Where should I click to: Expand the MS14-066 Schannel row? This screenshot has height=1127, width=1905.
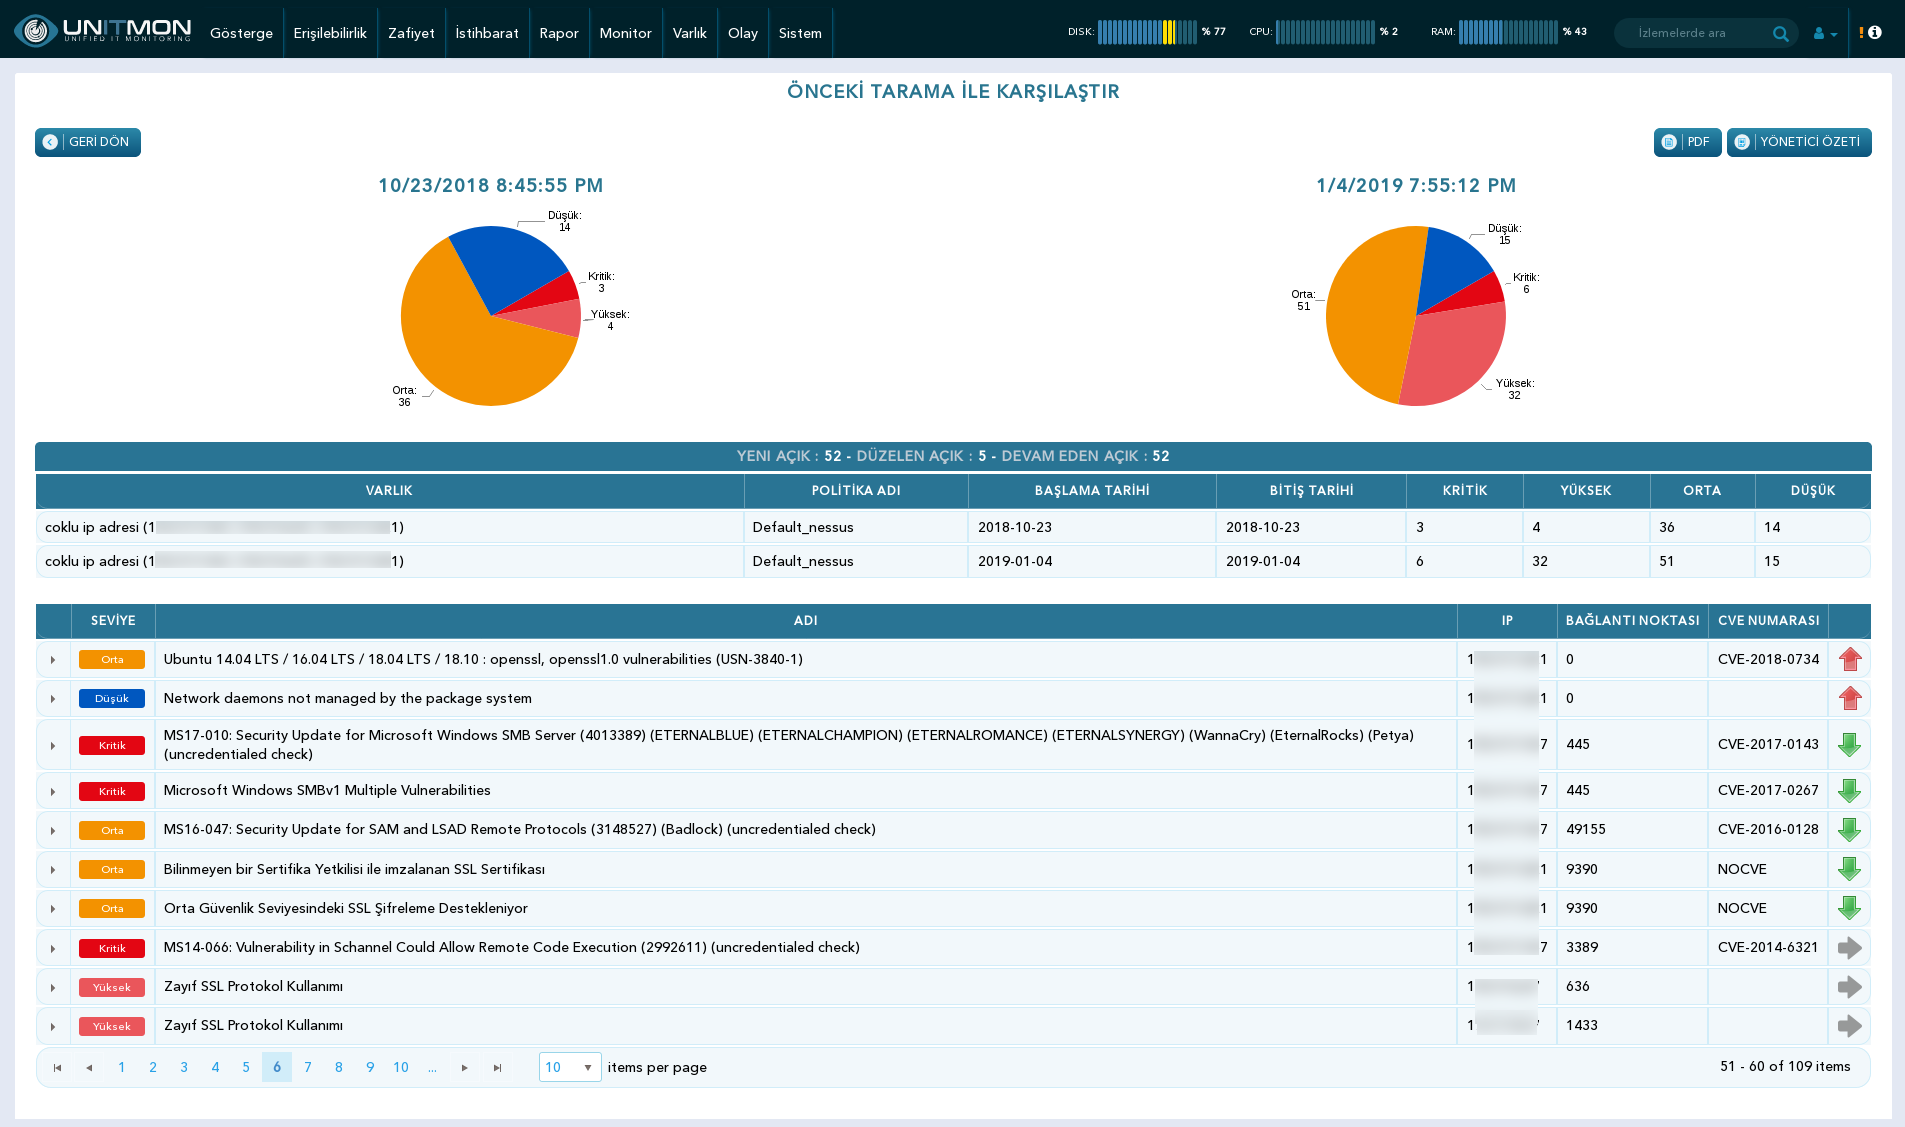click(53, 949)
